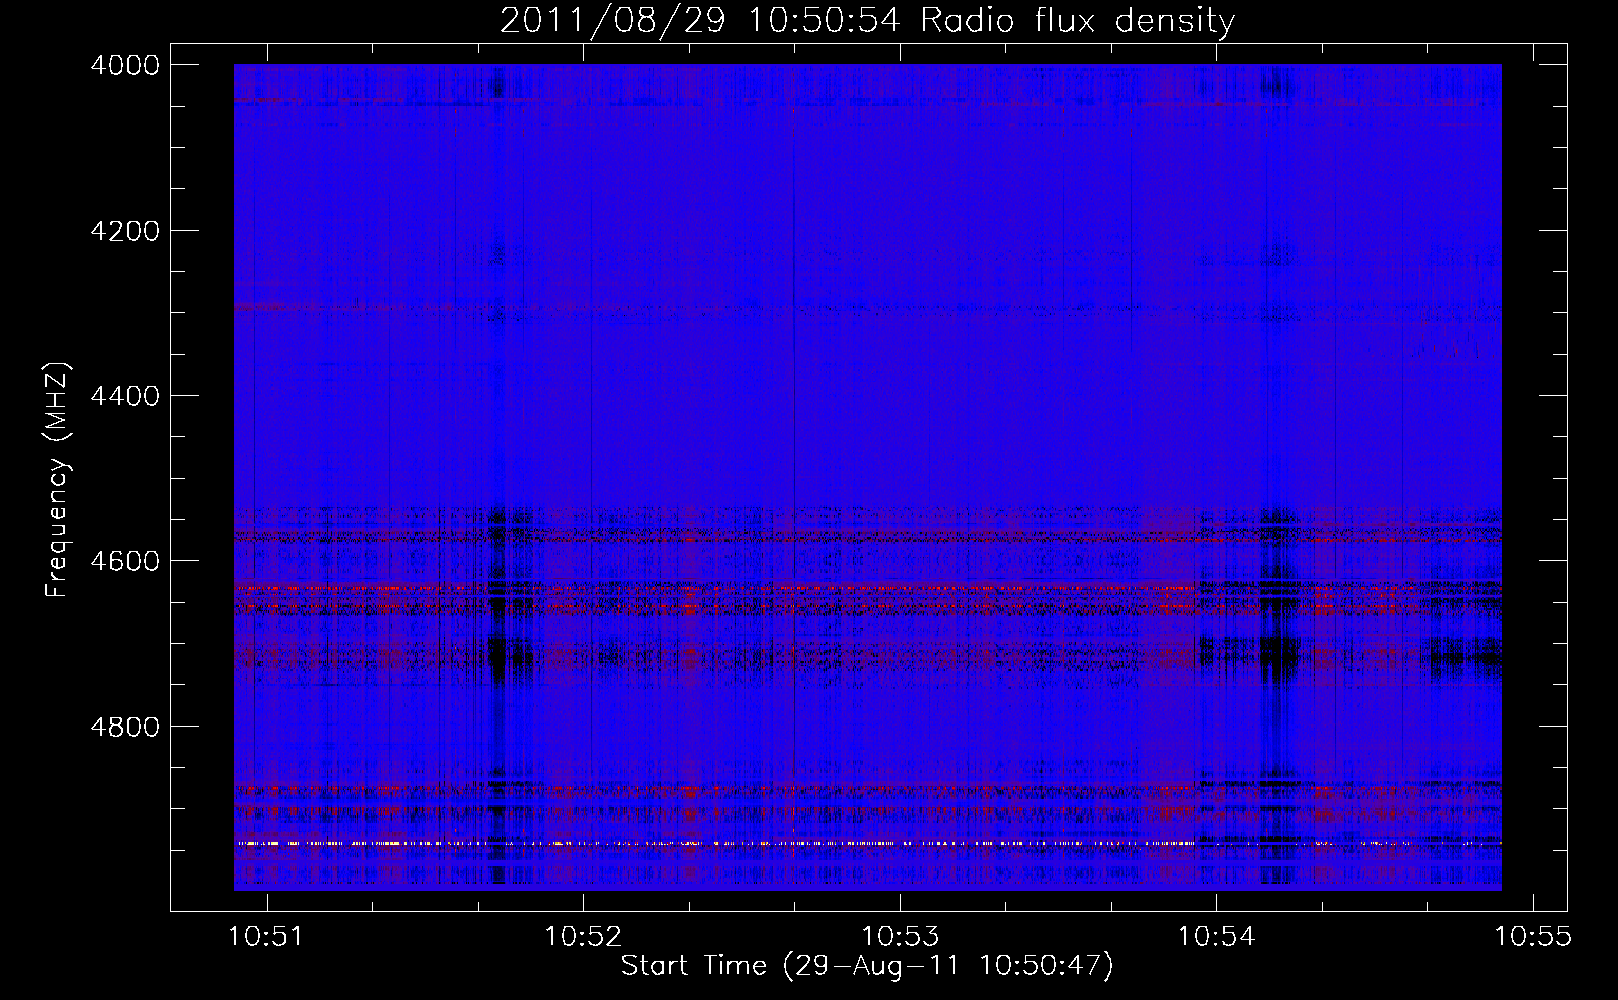1618x1000 pixels.
Task: Click the "Frequency (MHZ)" axis label
Action: pos(57,480)
